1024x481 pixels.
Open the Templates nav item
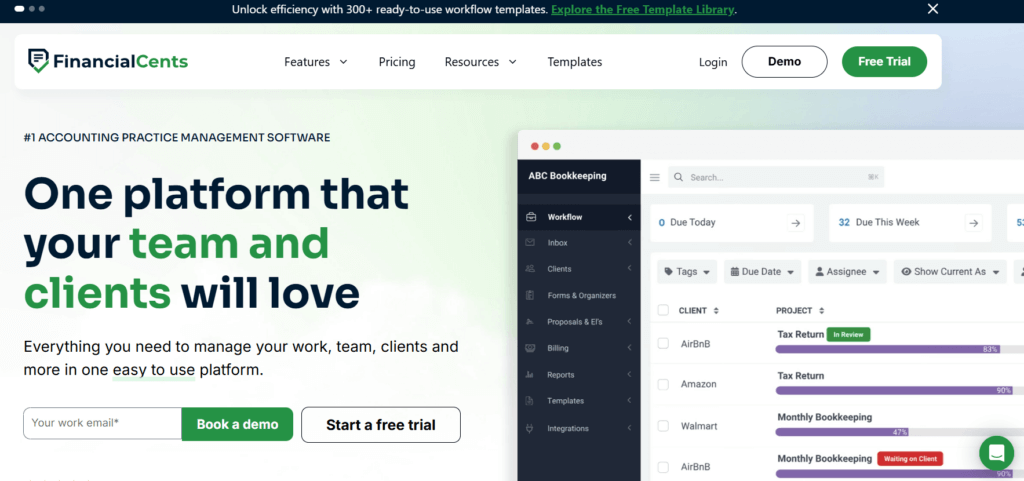pos(574,62)
